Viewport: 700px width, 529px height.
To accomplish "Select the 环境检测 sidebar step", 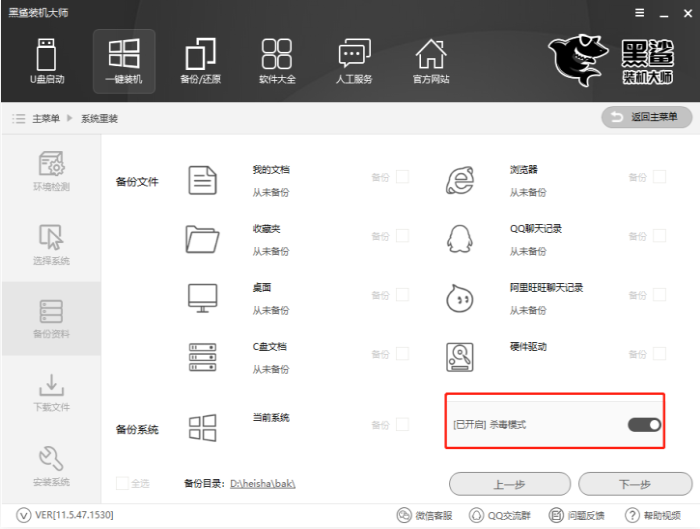I will [x=52, y=171].
